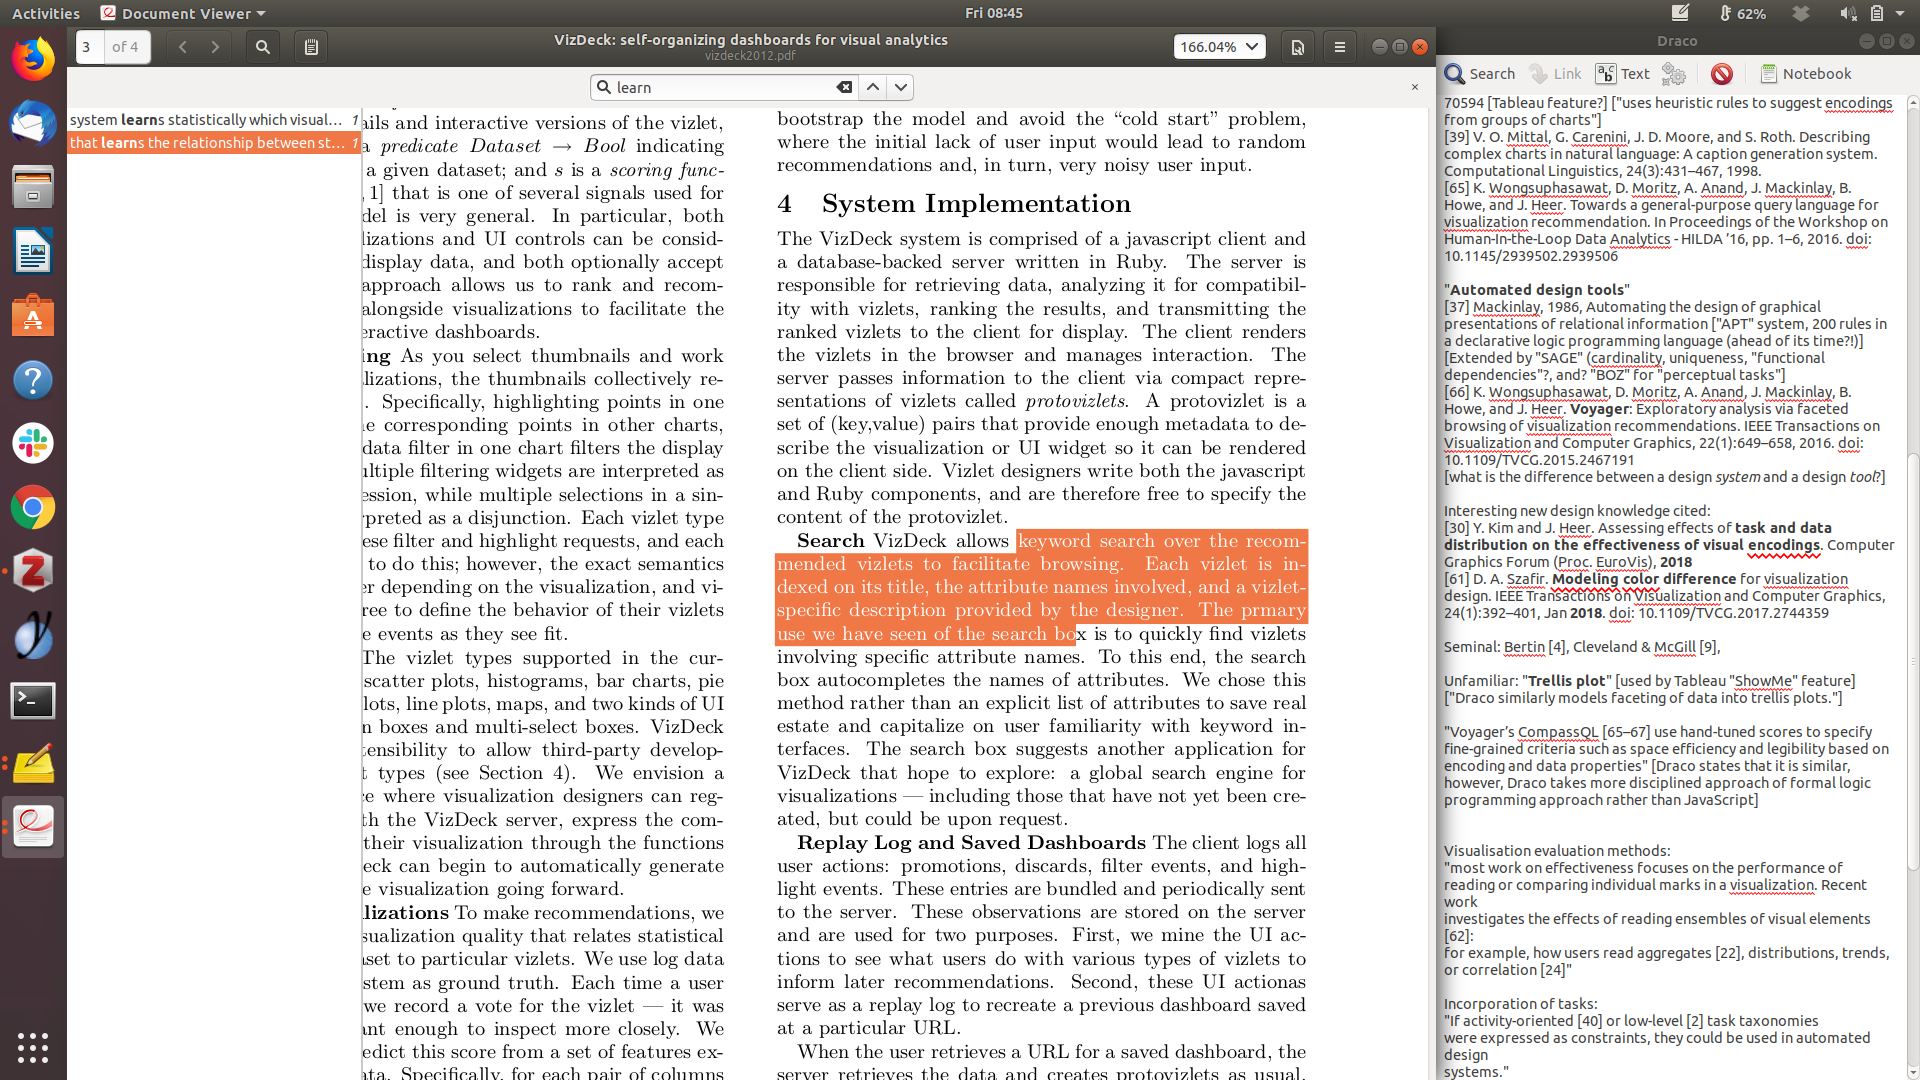Jump to next search match
The width and height of the screenshot is (1920, 1080).
(x=901, y=87)
